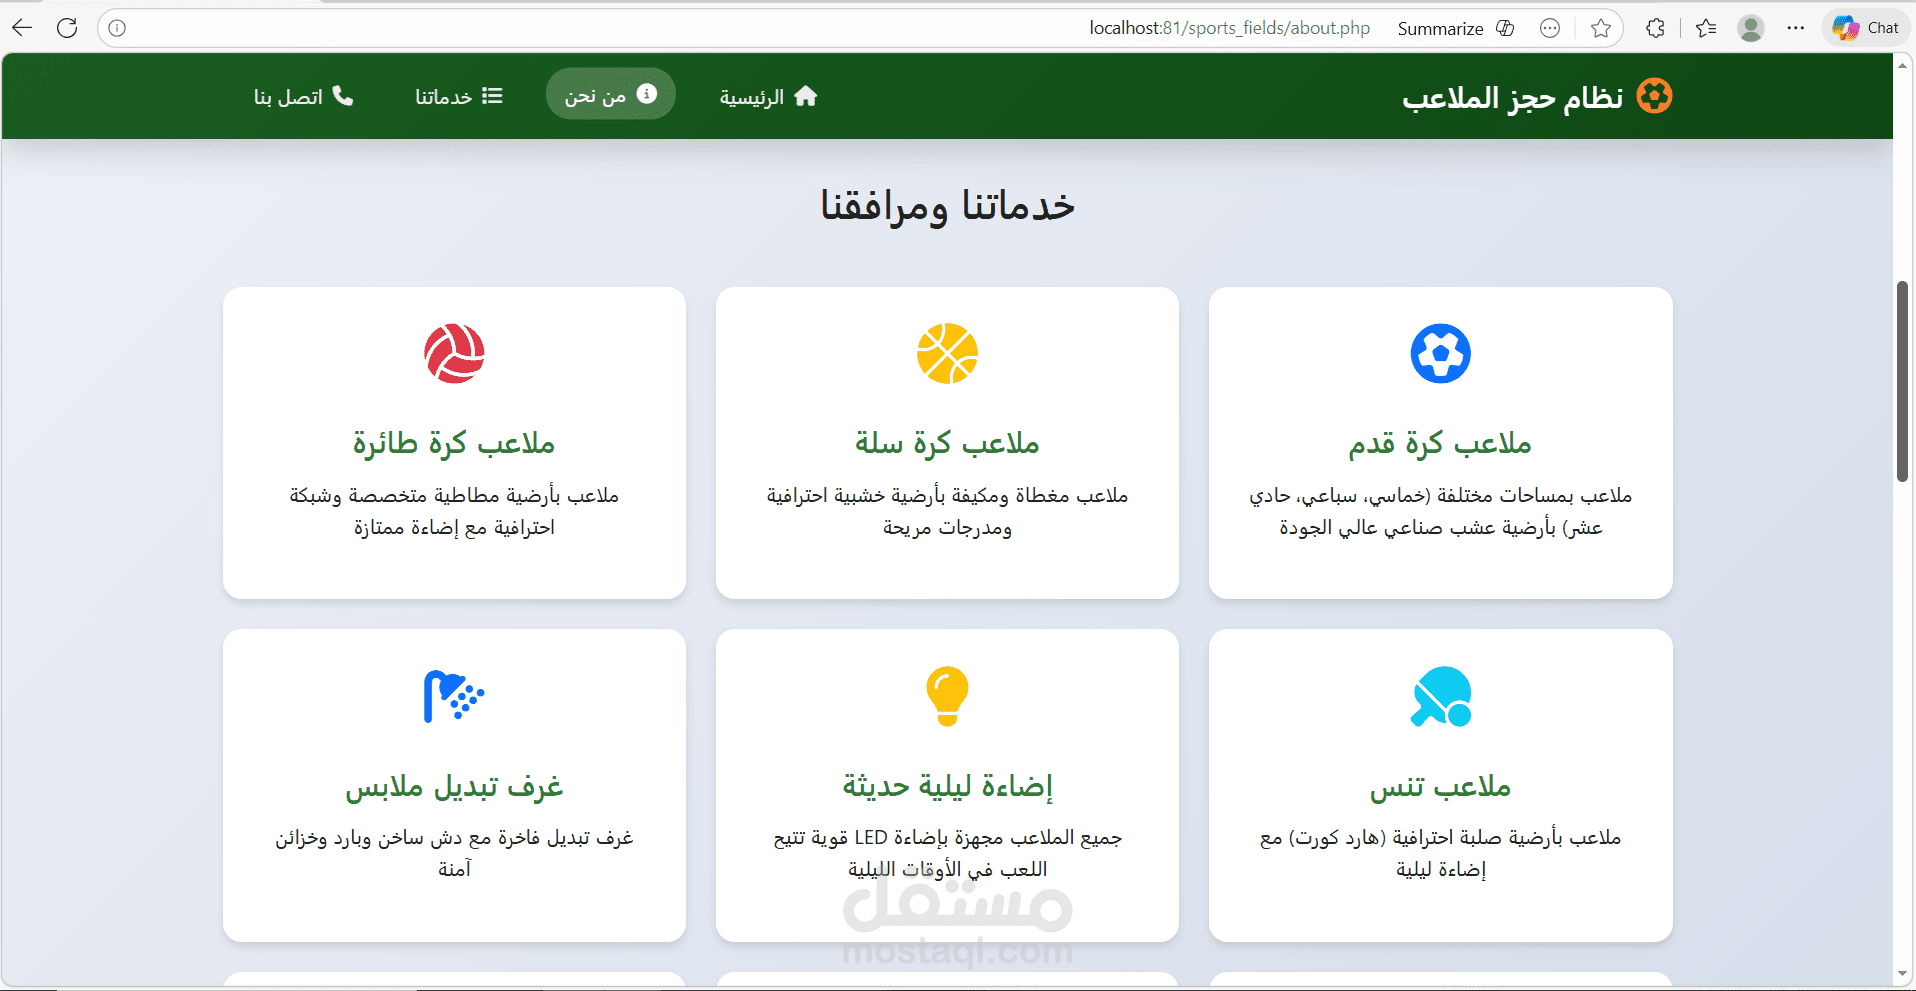
Task: Click the scrollbar down arrow
Action: [x=1903, y=973]
